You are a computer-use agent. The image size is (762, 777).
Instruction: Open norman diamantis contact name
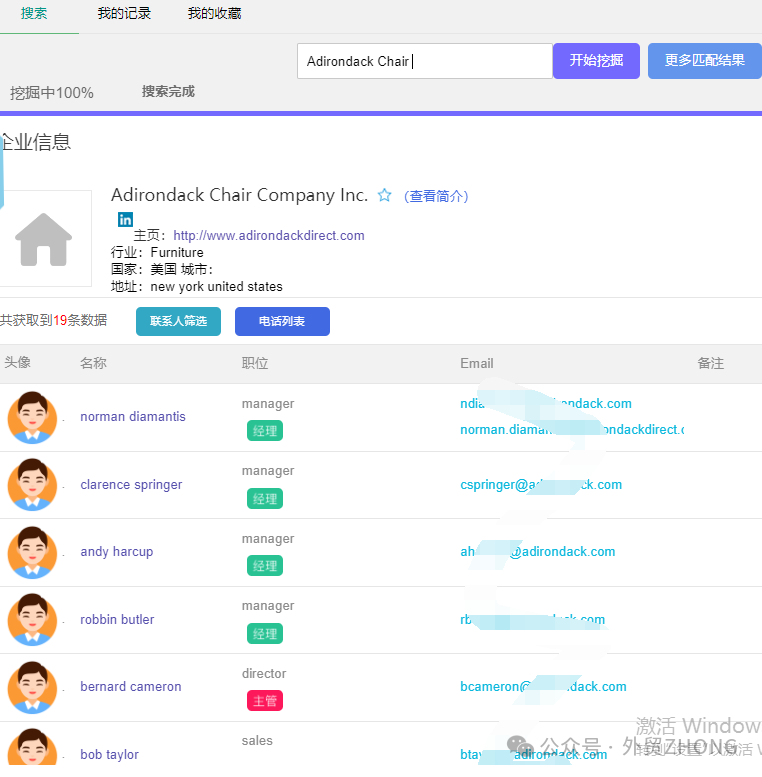pos(133,417)
